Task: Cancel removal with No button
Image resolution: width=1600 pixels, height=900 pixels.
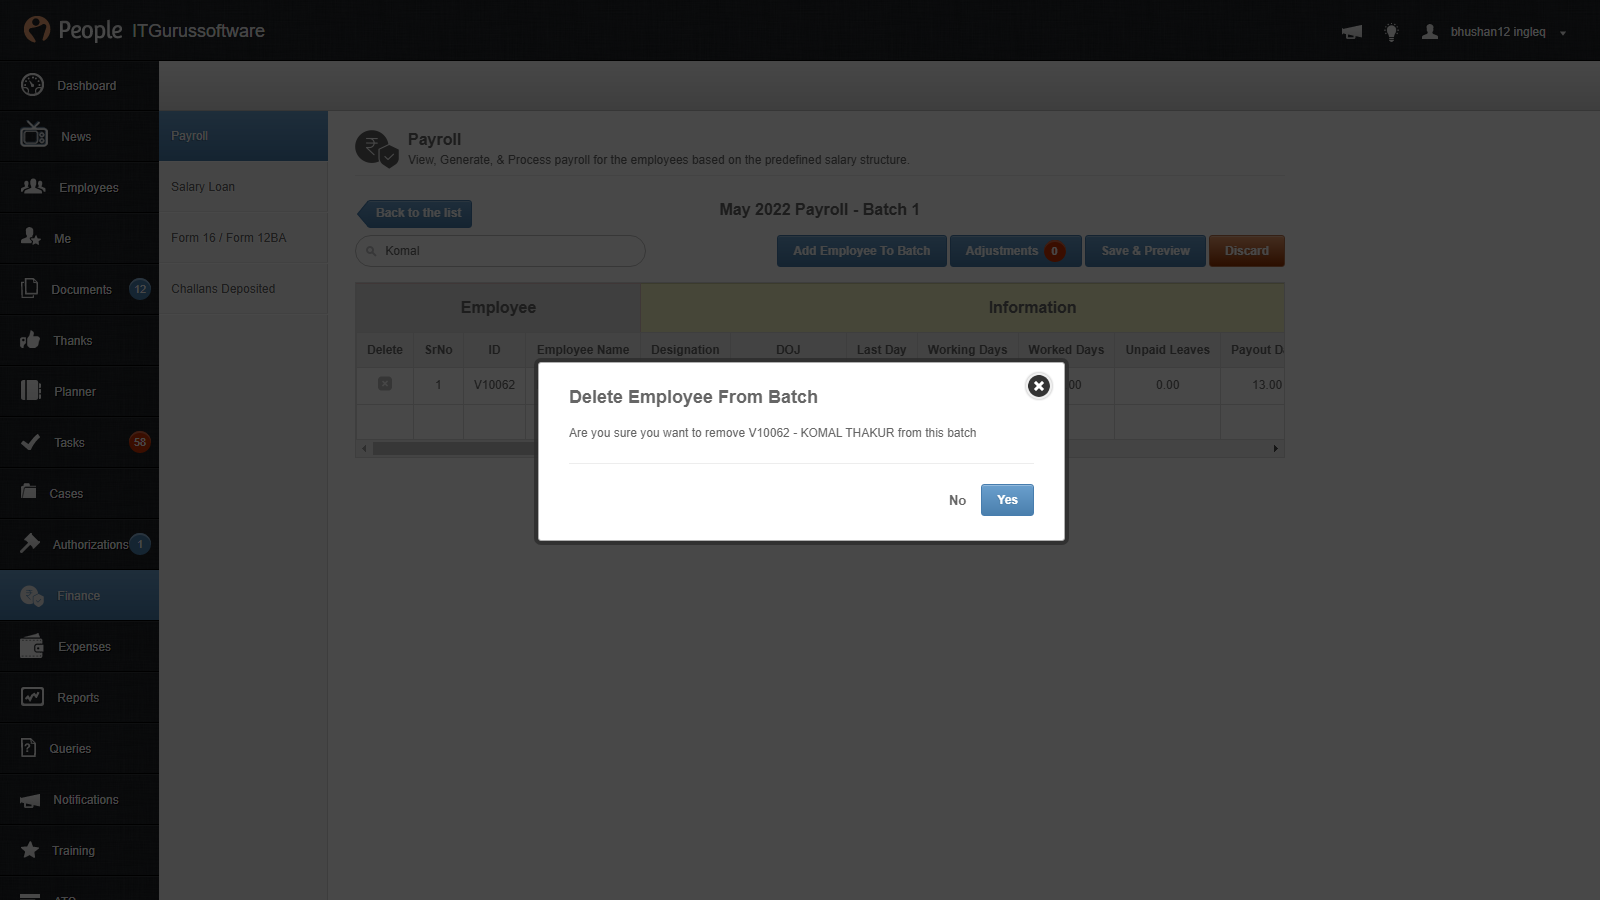Action: [x=957, y=500]
